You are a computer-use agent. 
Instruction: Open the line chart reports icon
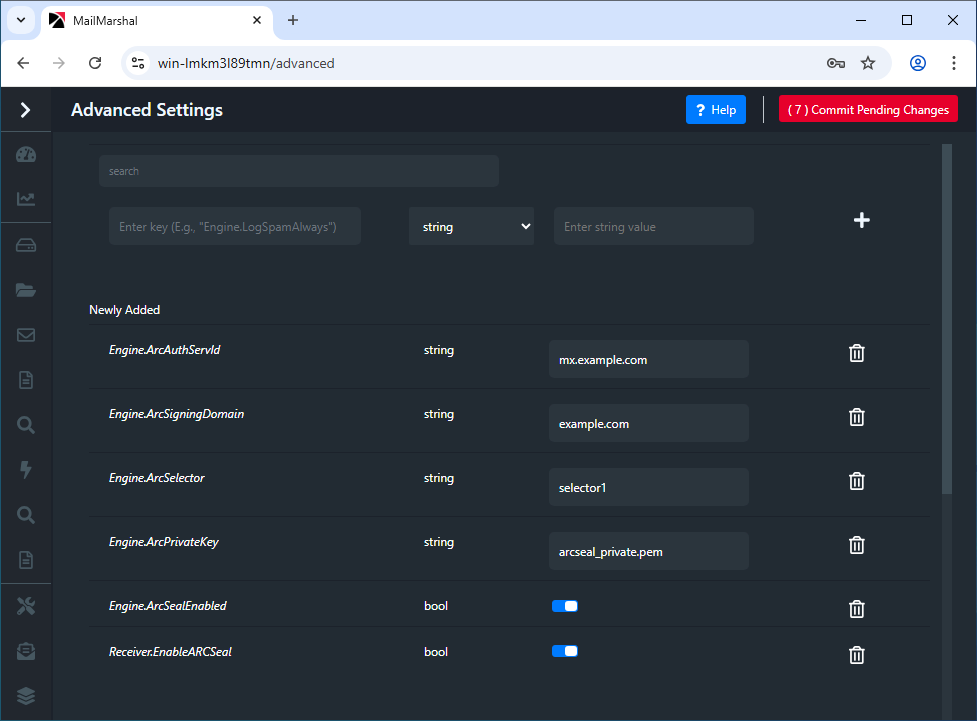click(x=26, y=199)
